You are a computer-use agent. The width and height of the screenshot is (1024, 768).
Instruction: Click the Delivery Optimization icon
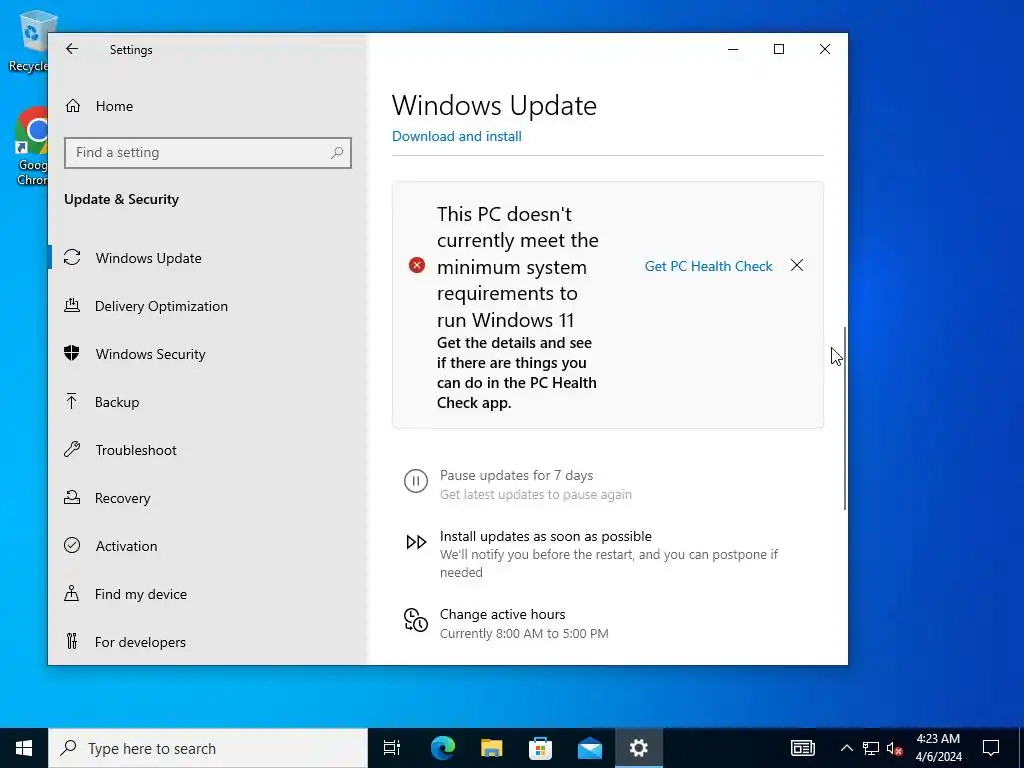72,306
